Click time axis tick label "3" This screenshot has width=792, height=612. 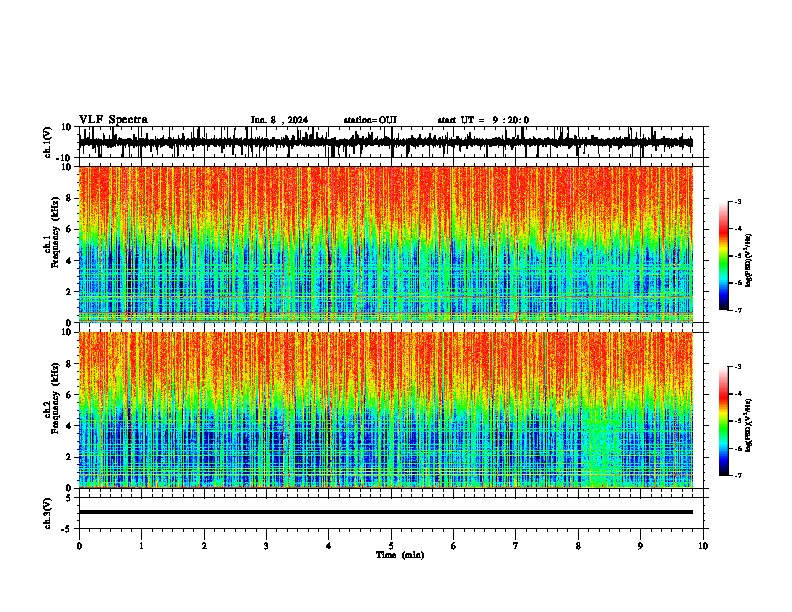coord(266,546)
